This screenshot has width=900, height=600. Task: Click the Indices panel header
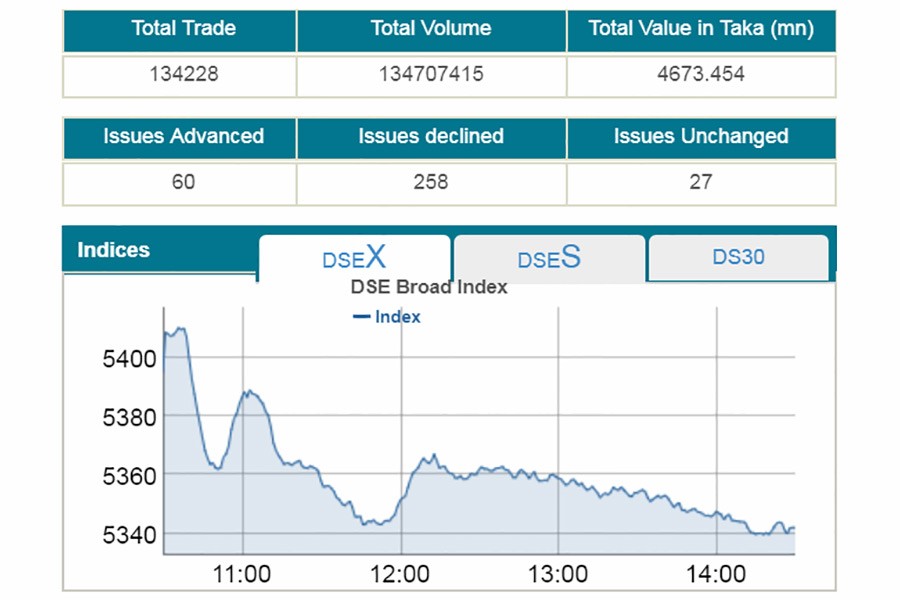[x=114, y=250]
